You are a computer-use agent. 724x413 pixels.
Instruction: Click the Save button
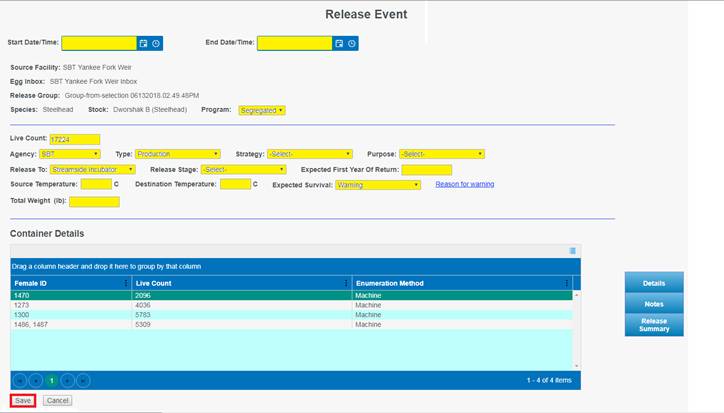tap(23, 400)
